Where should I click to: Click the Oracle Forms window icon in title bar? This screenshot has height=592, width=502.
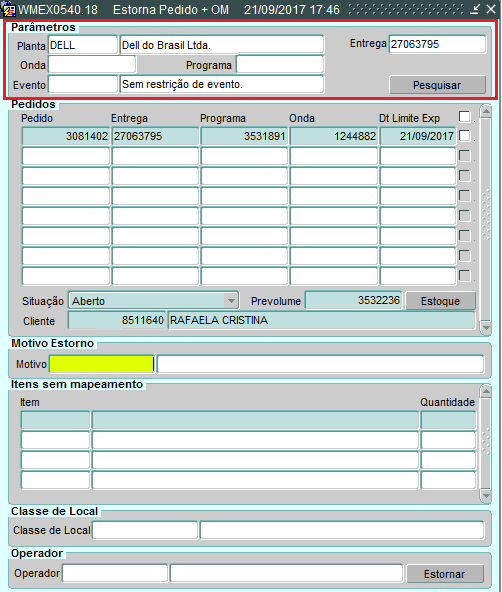pos(8,9)
